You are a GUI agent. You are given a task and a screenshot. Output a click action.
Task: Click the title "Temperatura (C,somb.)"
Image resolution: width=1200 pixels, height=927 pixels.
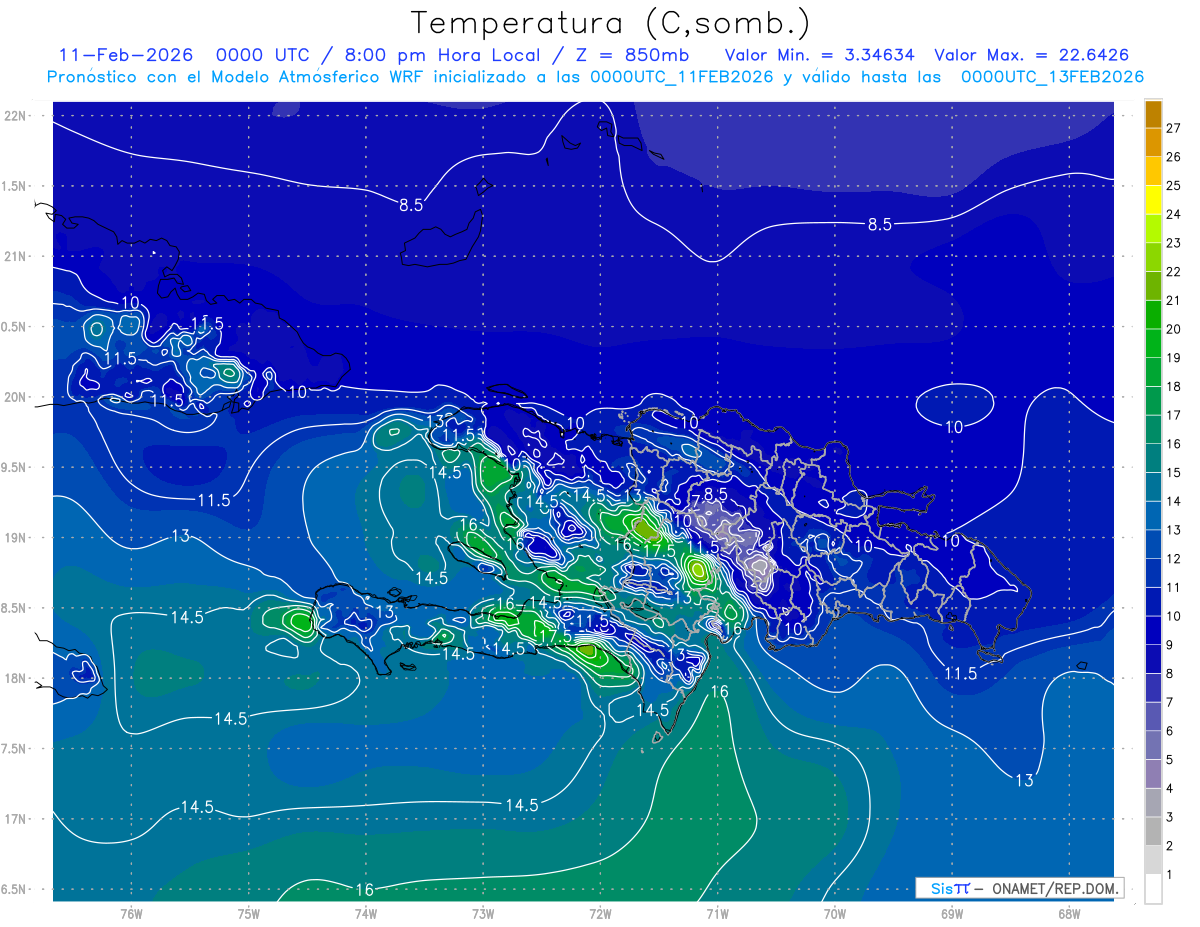tap(610, 23)
